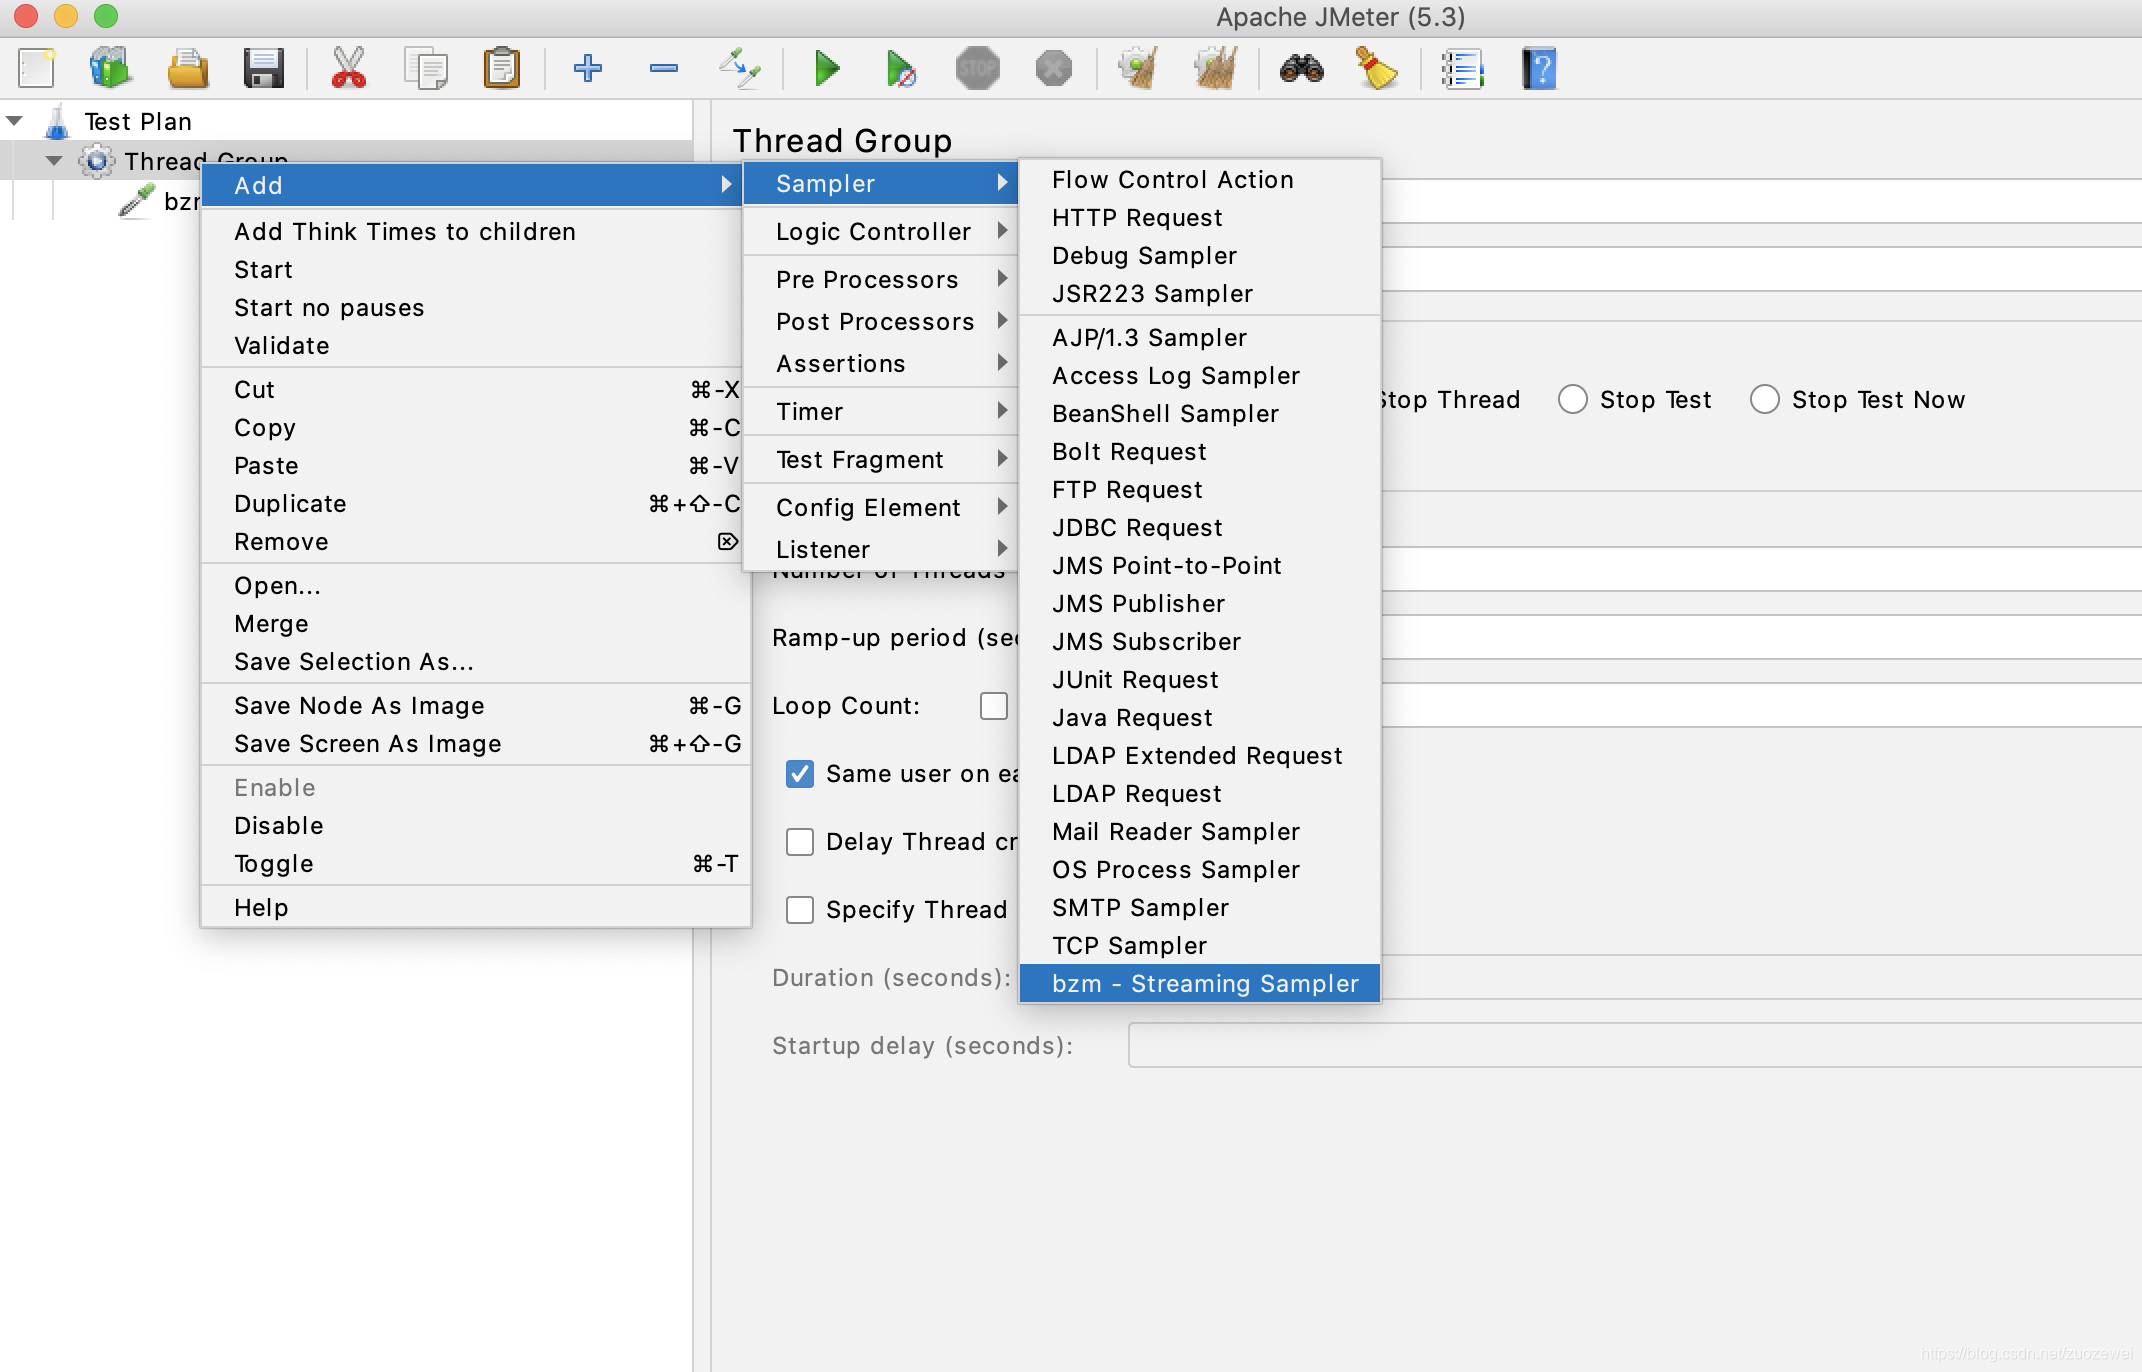Click the binoculars Search icon
This screenshot has width=2142, height=1372.
click(x=1301, y=69)
